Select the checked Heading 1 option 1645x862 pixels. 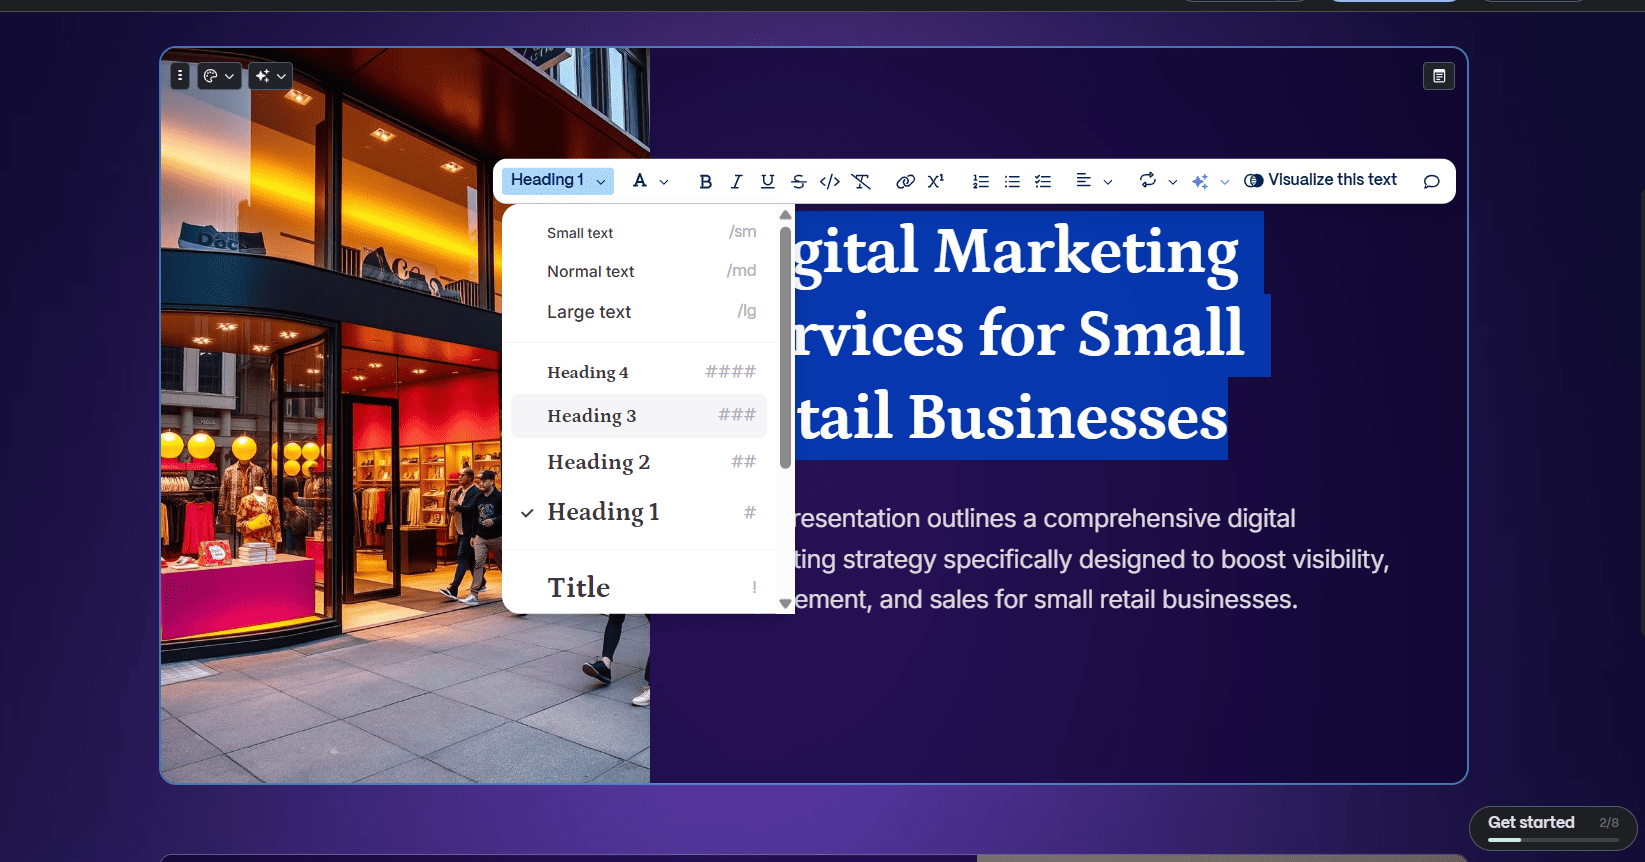point(639,512)
